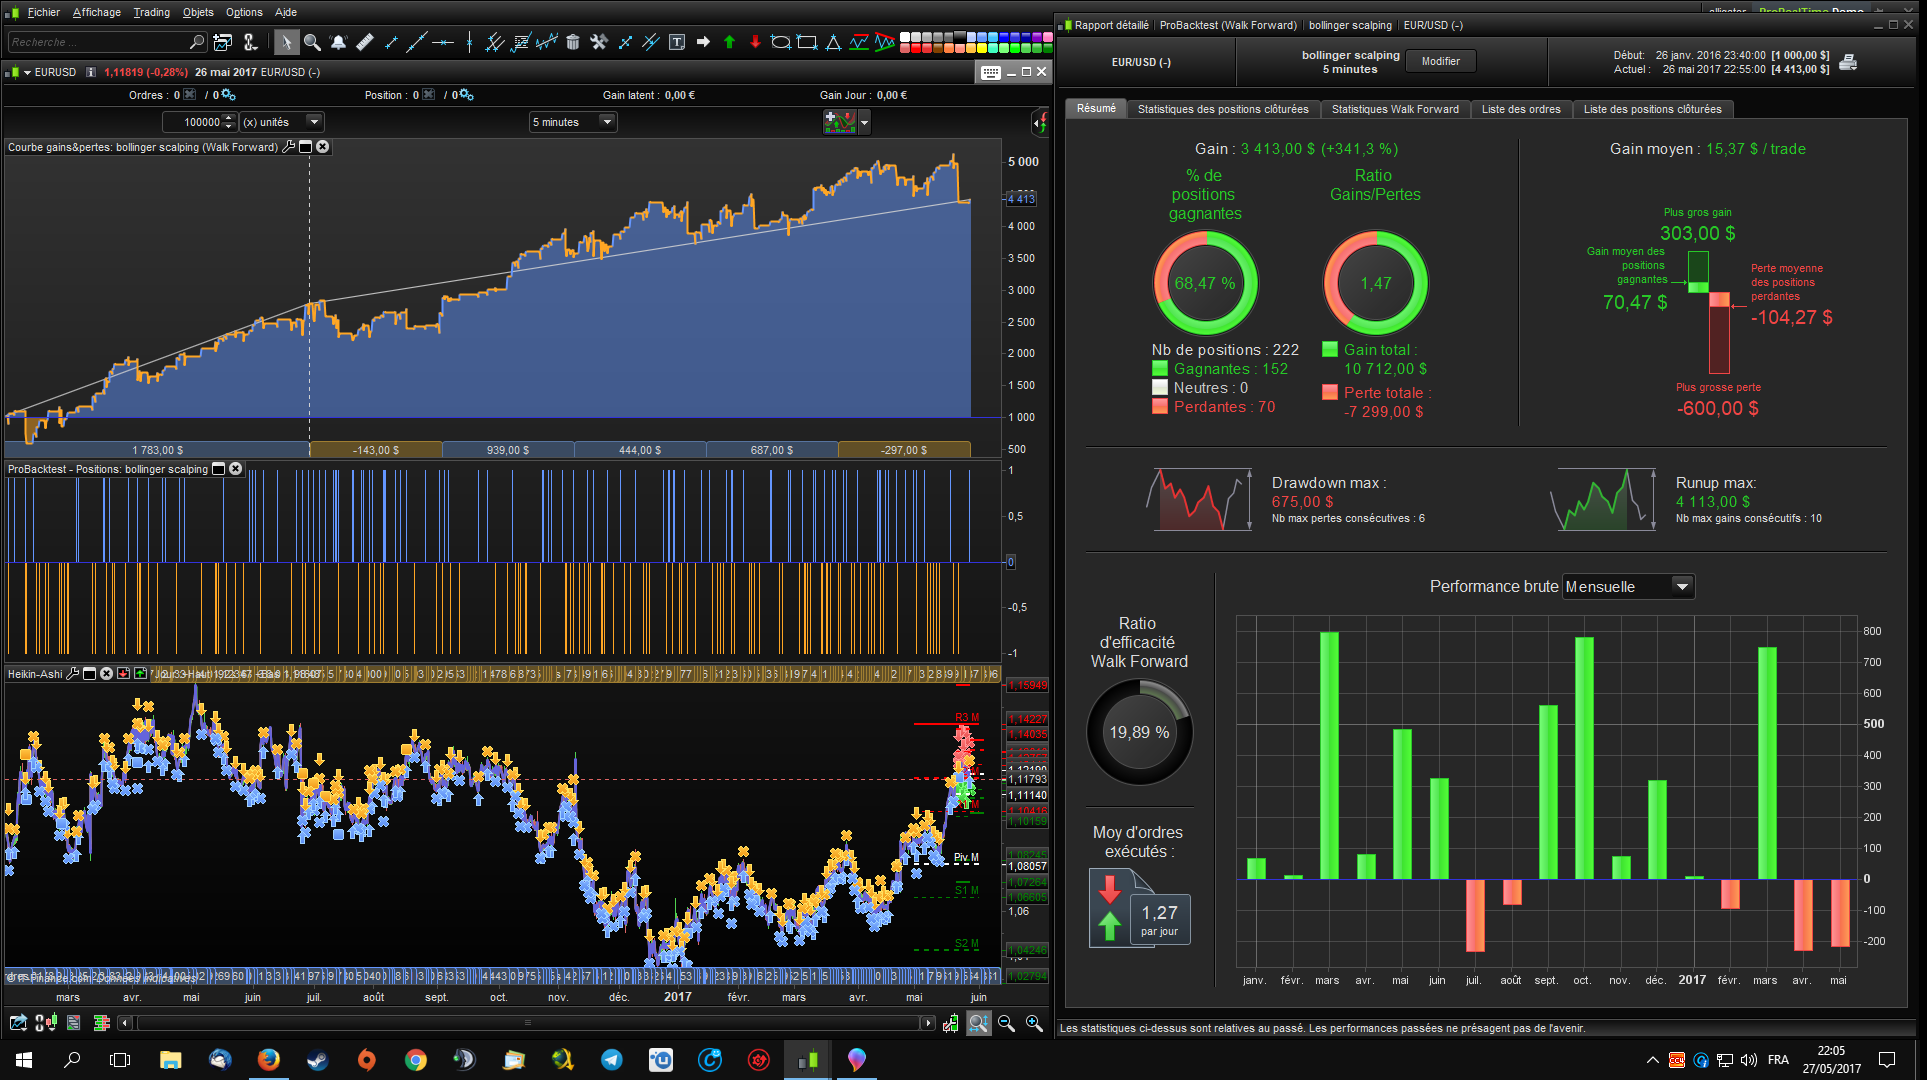Open wrench settings for Heikin-Ashi panel
The image size is (1927, 1080).
[72, 674]
